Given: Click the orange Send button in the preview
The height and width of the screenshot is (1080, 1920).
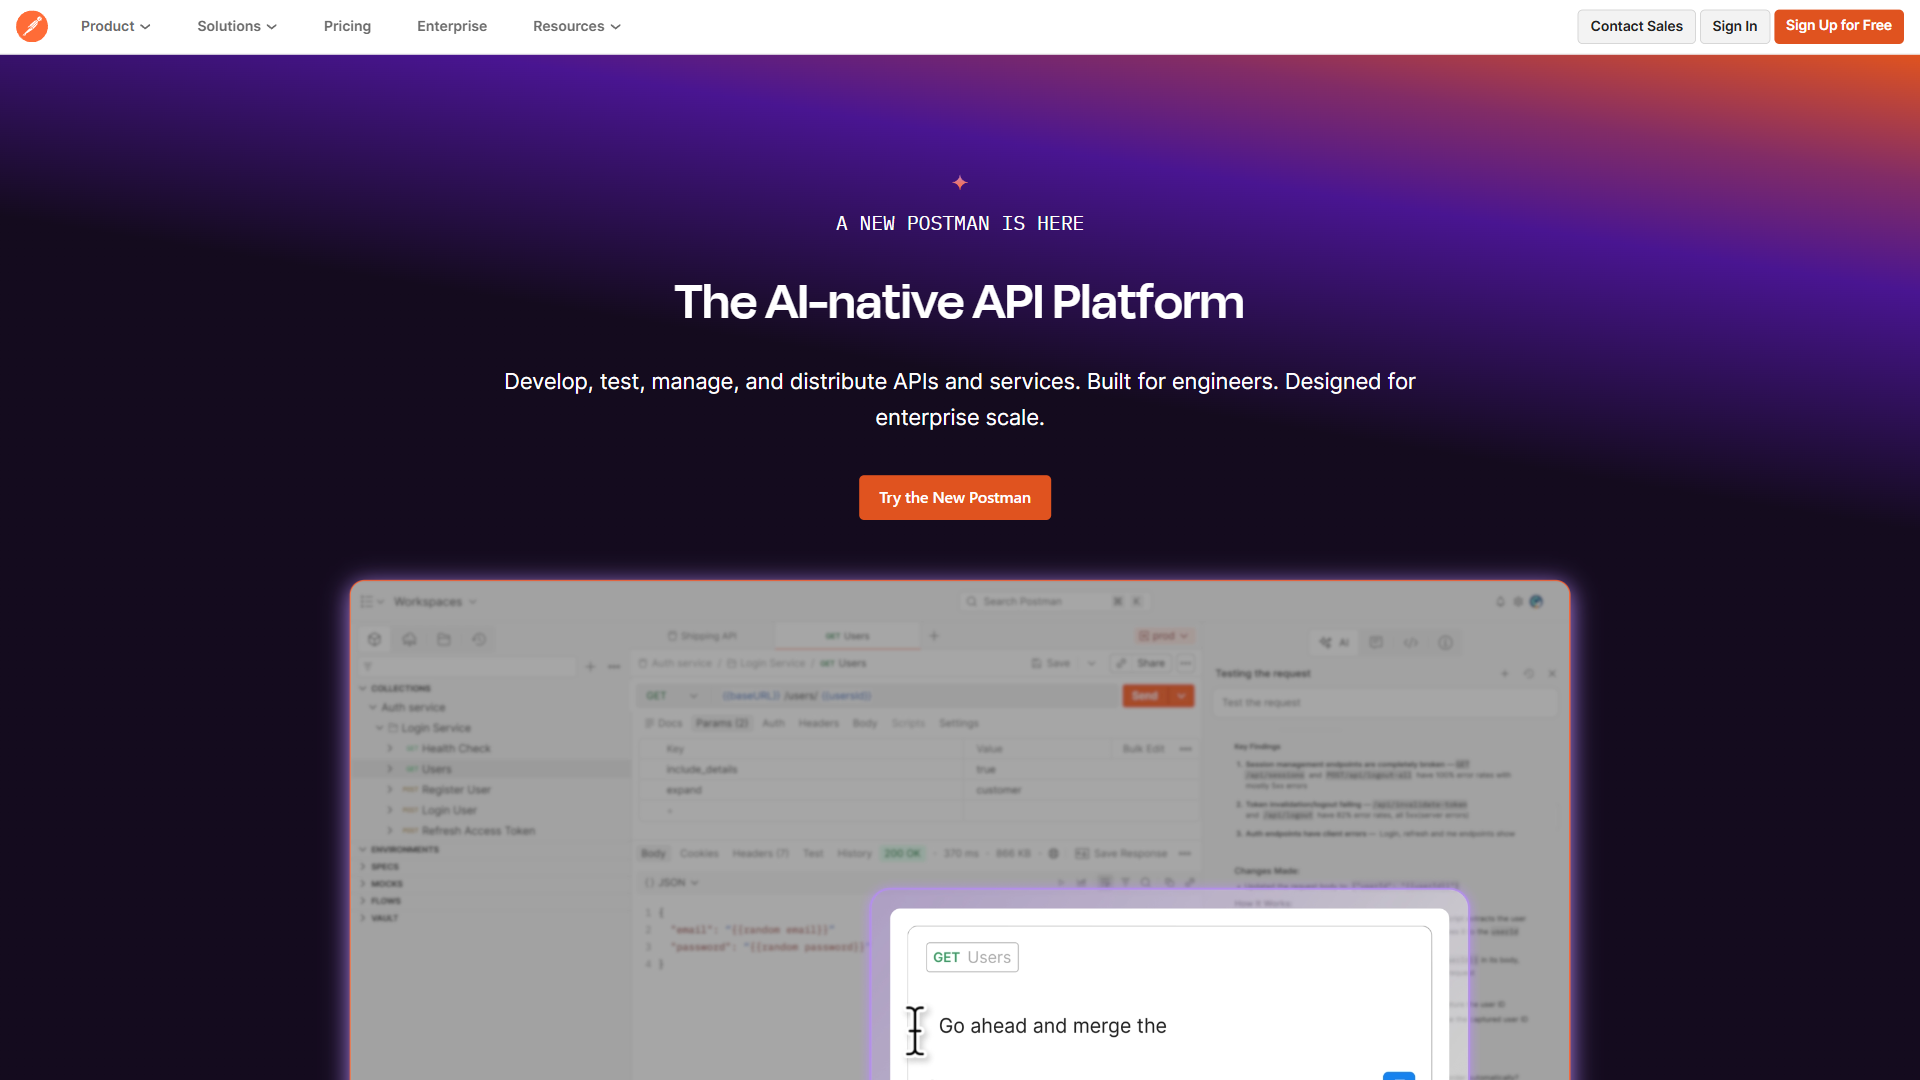Looking at the screenshot, I should pos(1146,696).
